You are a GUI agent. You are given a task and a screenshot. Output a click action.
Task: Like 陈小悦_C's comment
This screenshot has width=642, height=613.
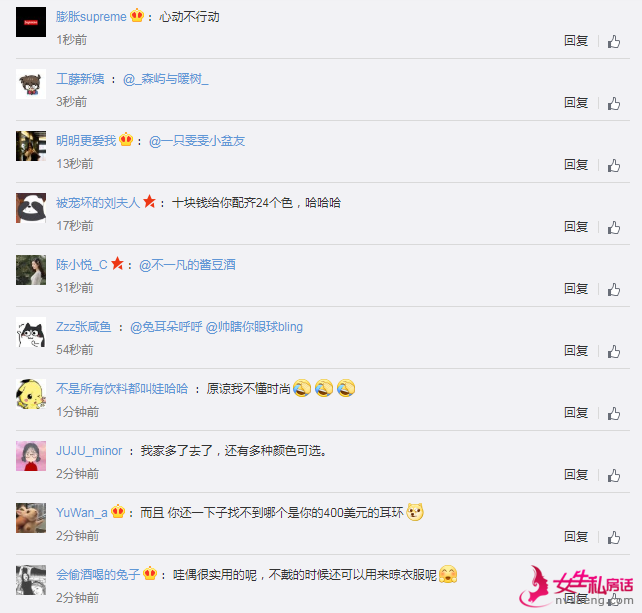coord(613,290)
